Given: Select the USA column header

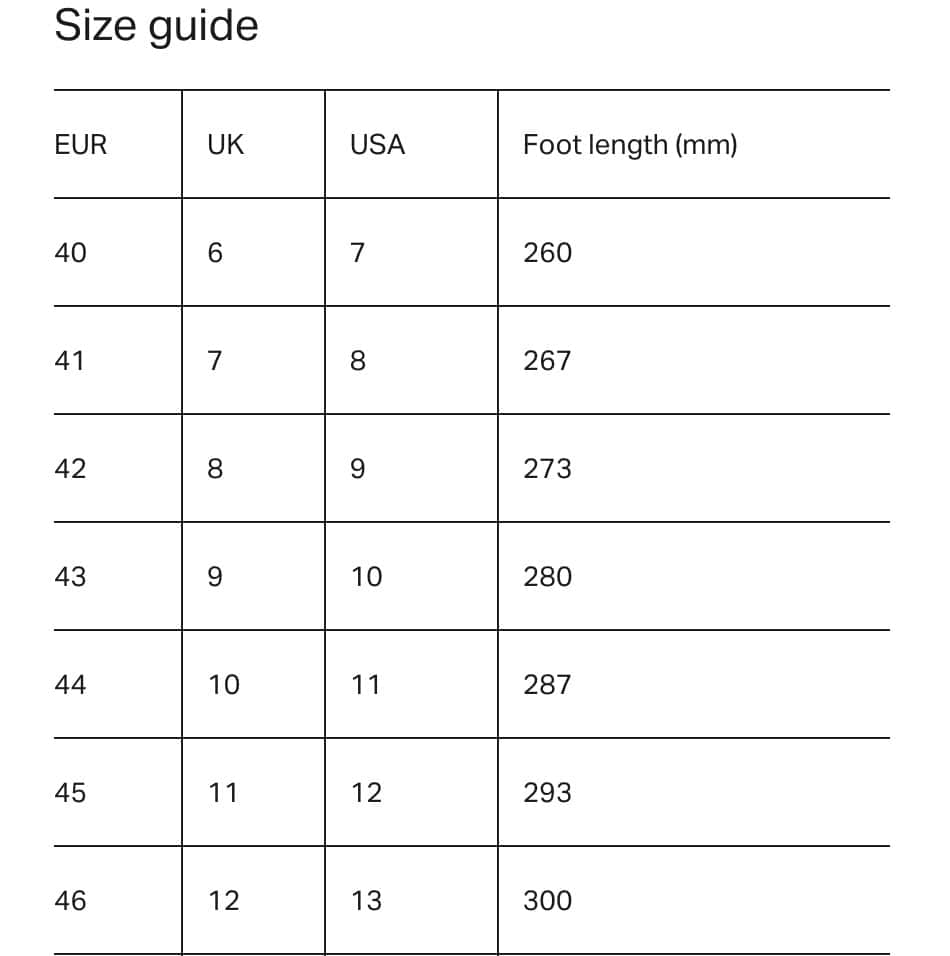Looking at the screenshot, I should tap(377, 145).
